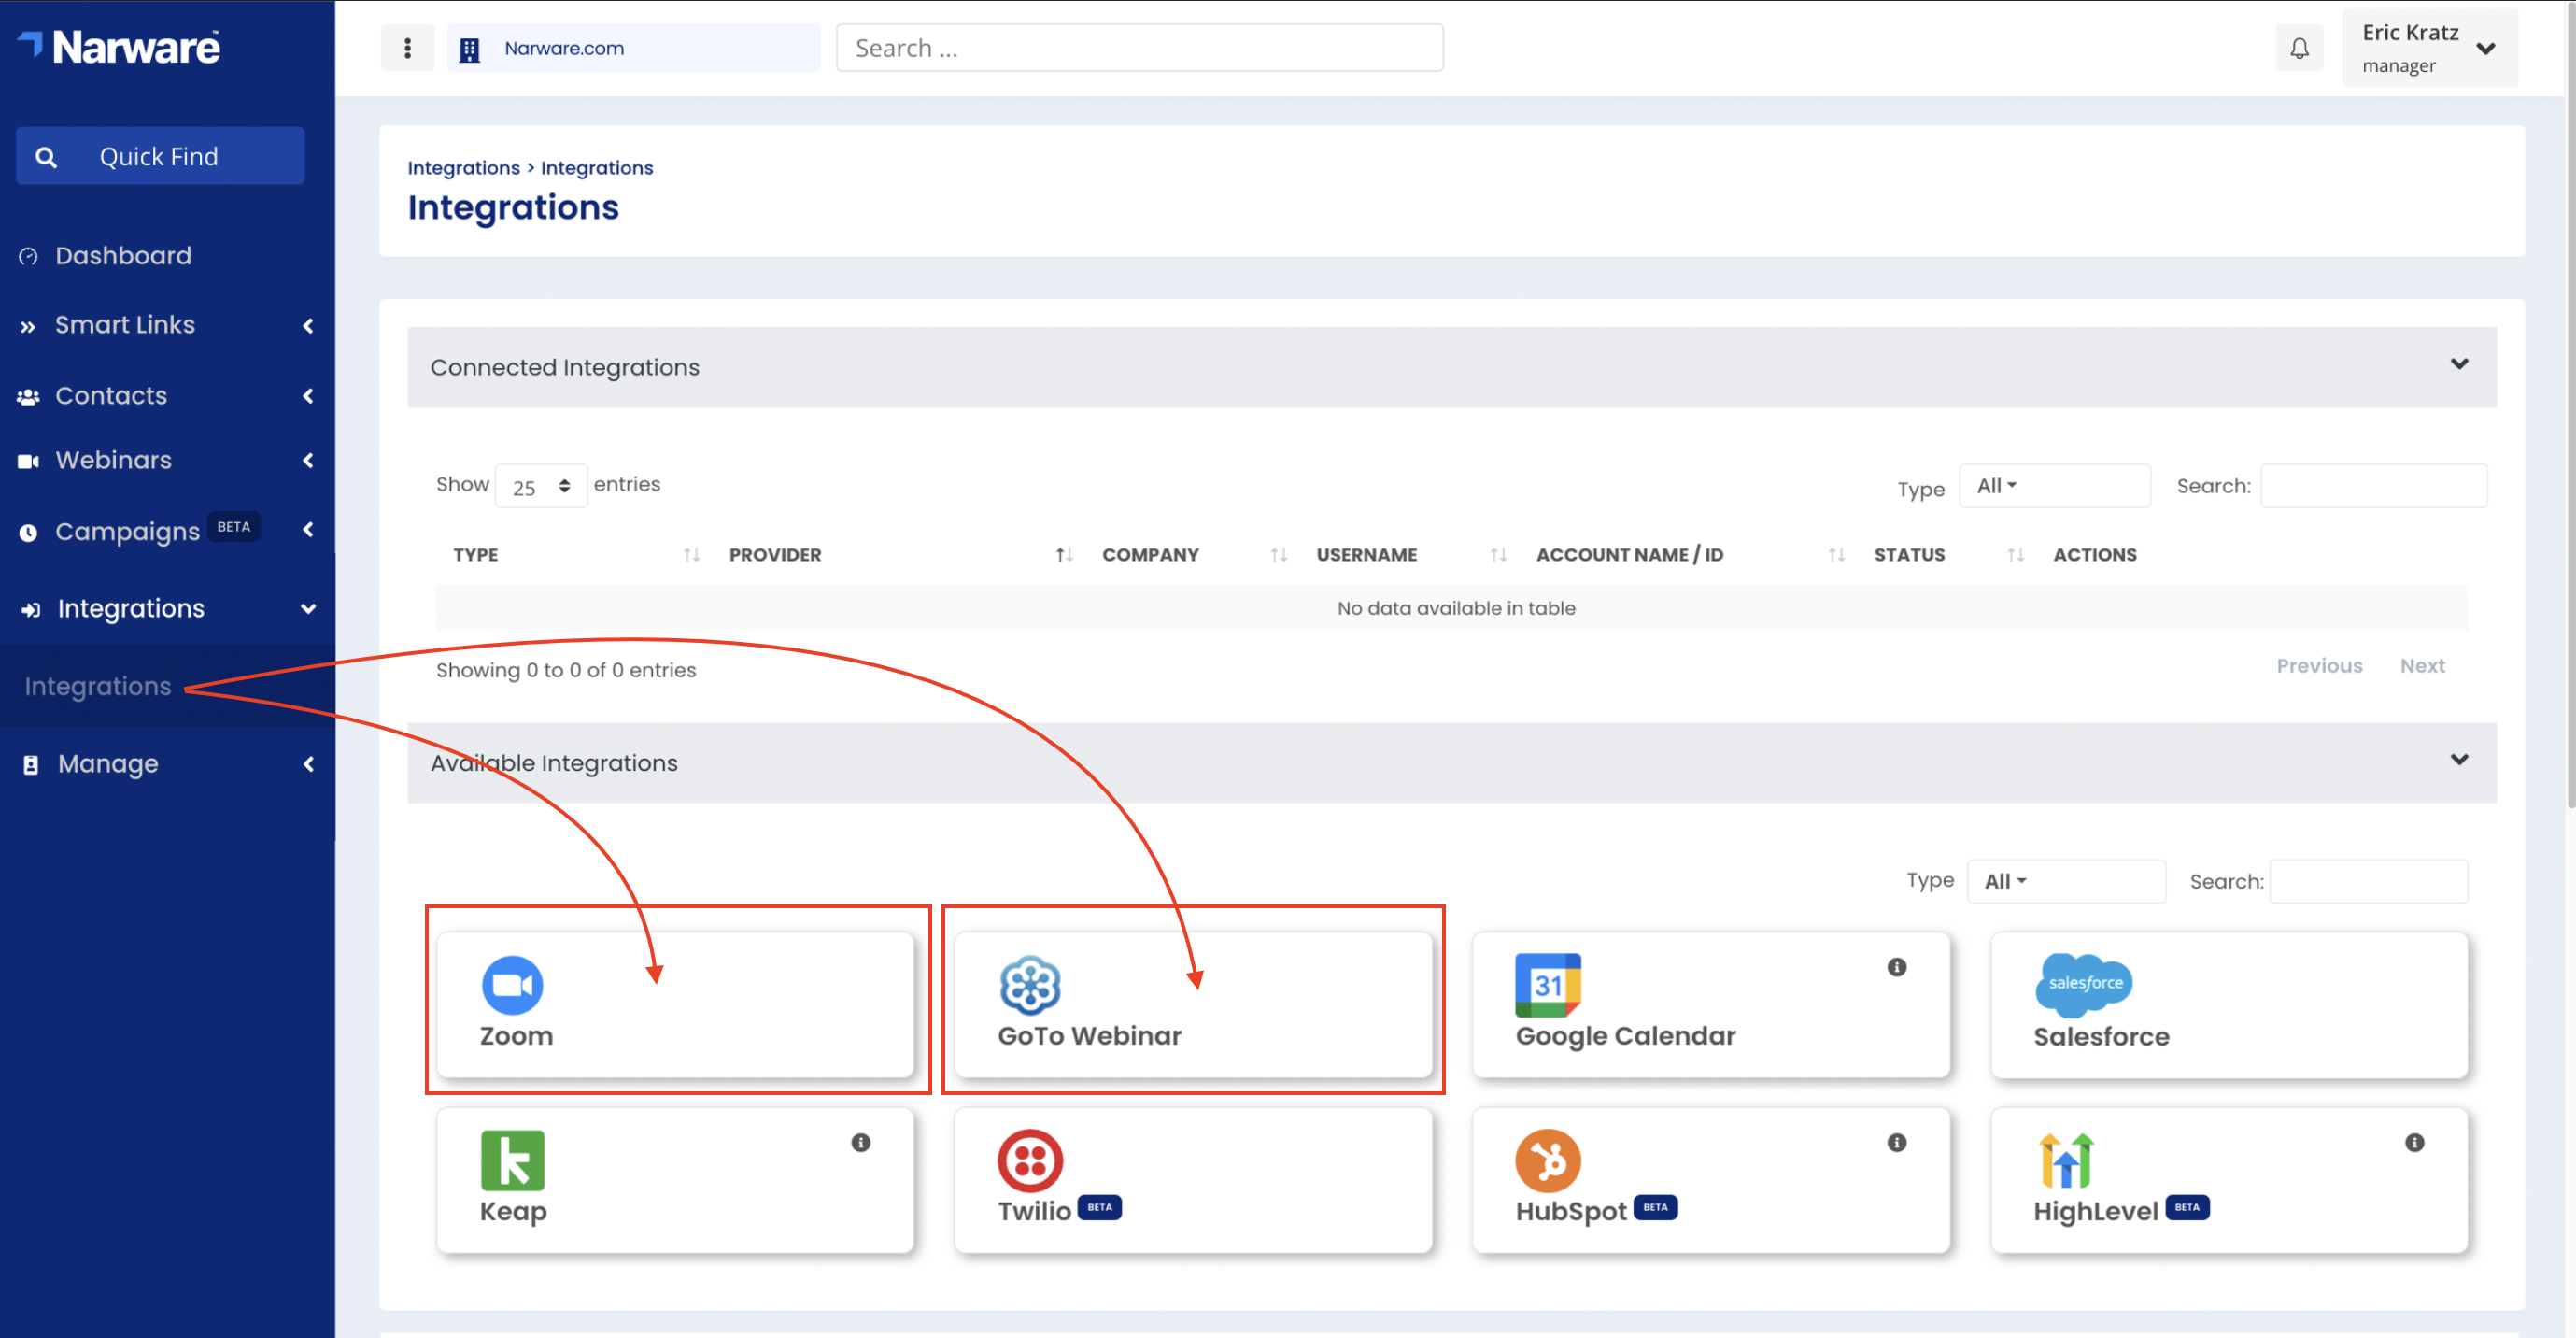Select Integrations sub-item in sidebar

(98, 686)
